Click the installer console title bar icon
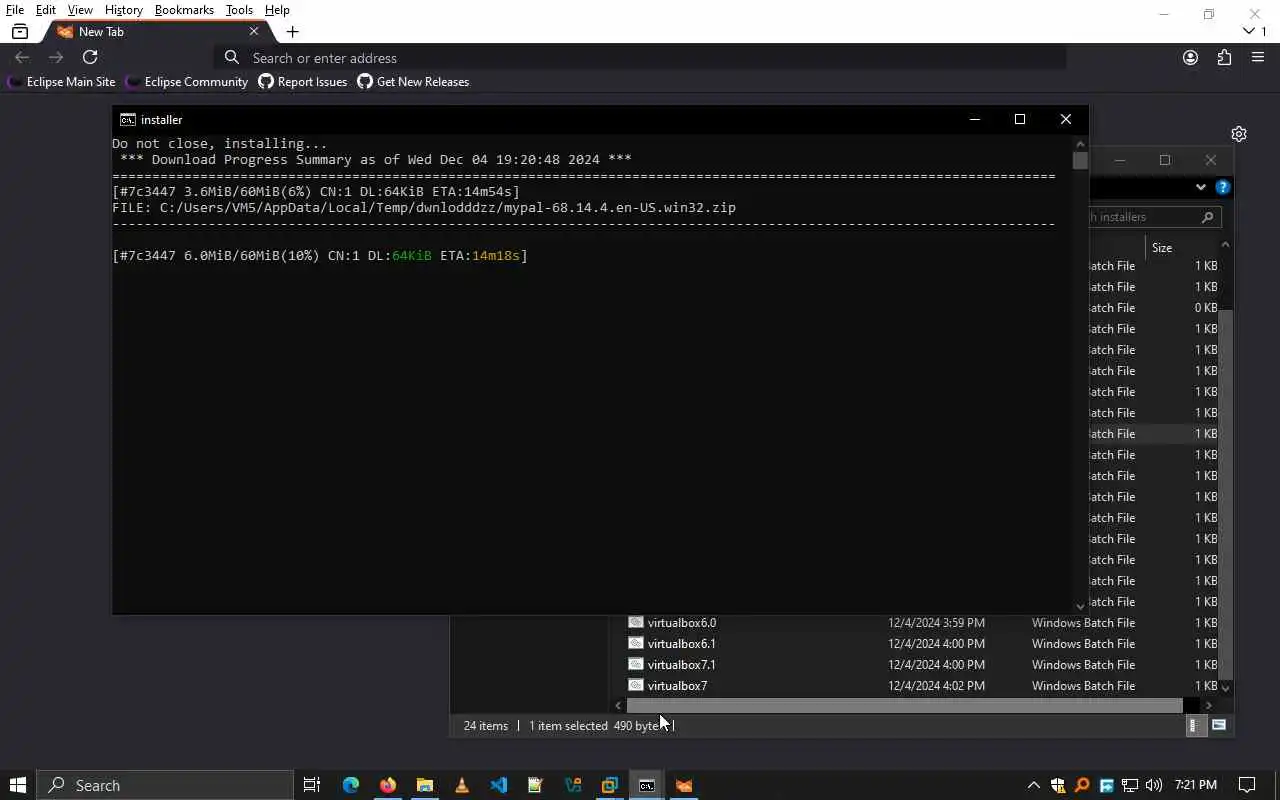The height and width of the screenshot is (800, 1280). point(128,119)
